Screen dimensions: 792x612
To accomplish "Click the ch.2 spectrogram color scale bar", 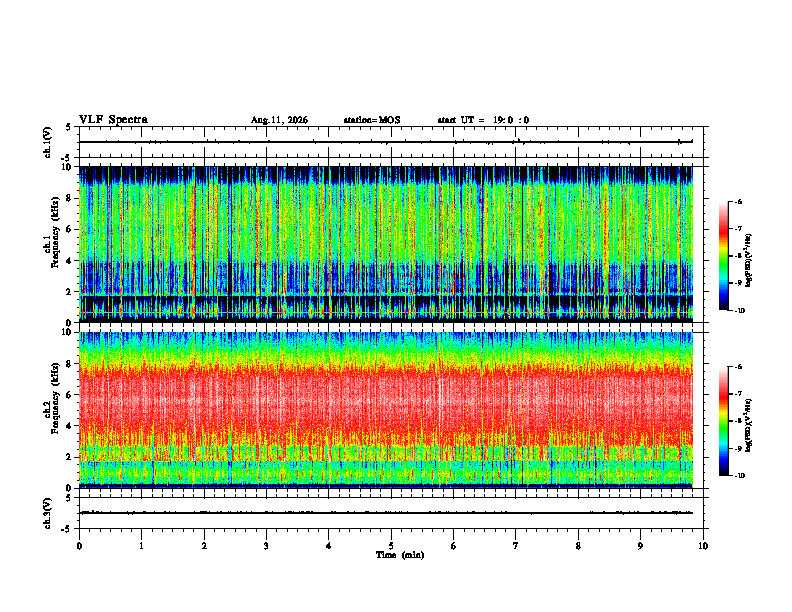I will click(723, 421).
